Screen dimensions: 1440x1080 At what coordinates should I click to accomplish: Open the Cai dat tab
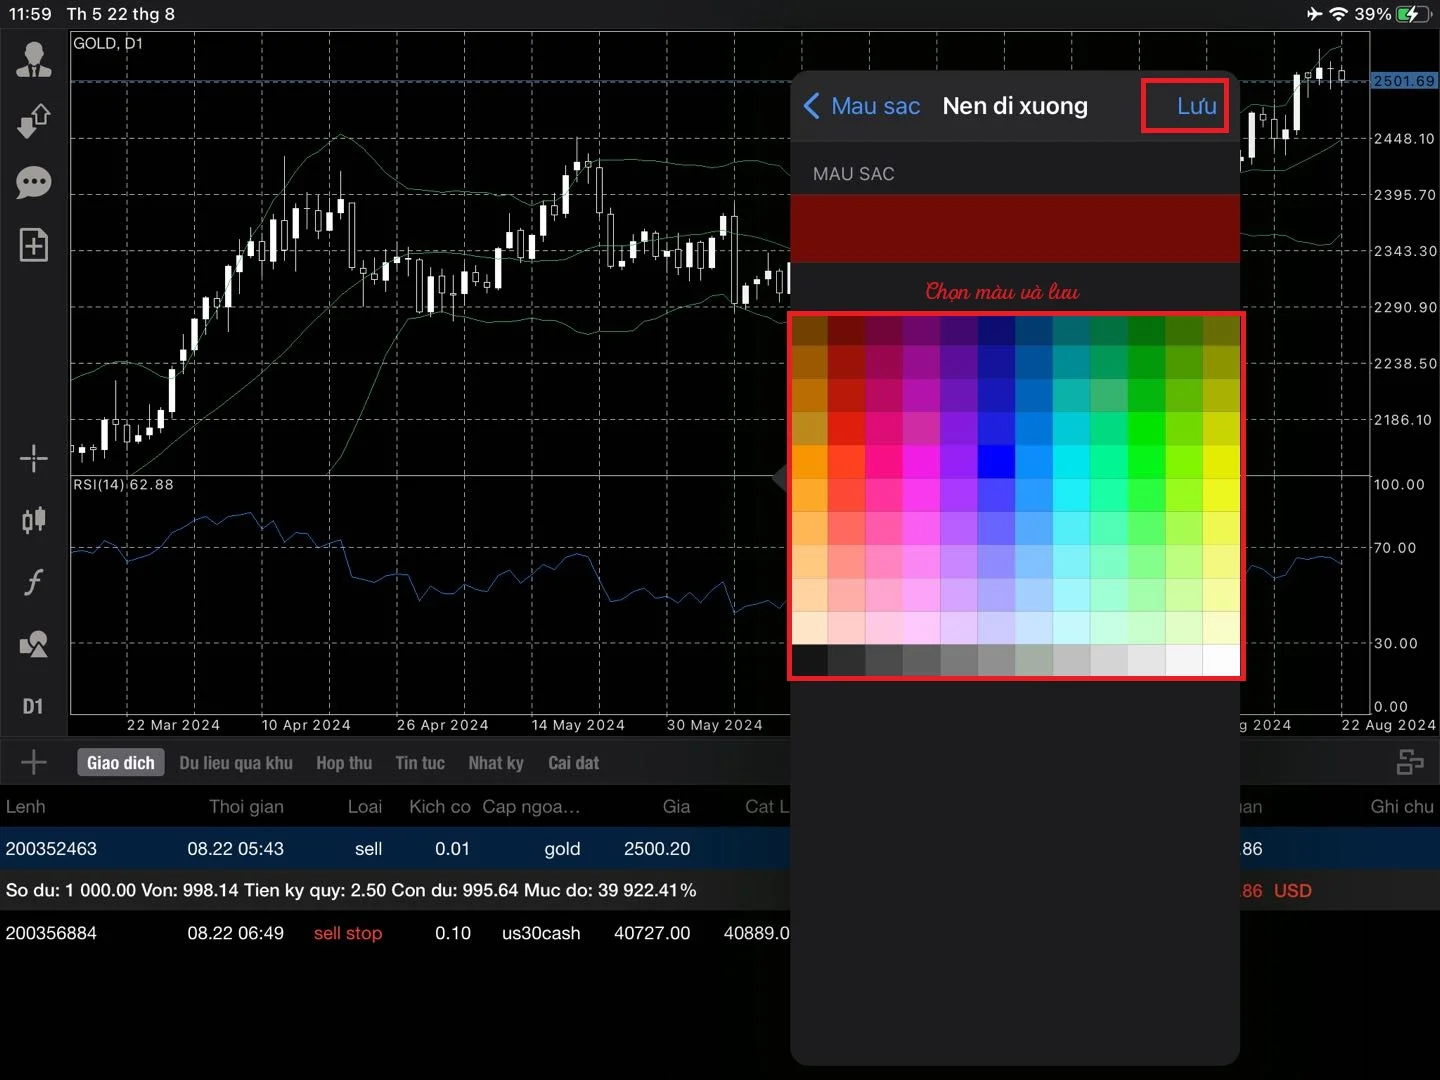pyautogui.click(x=574, y=763)
